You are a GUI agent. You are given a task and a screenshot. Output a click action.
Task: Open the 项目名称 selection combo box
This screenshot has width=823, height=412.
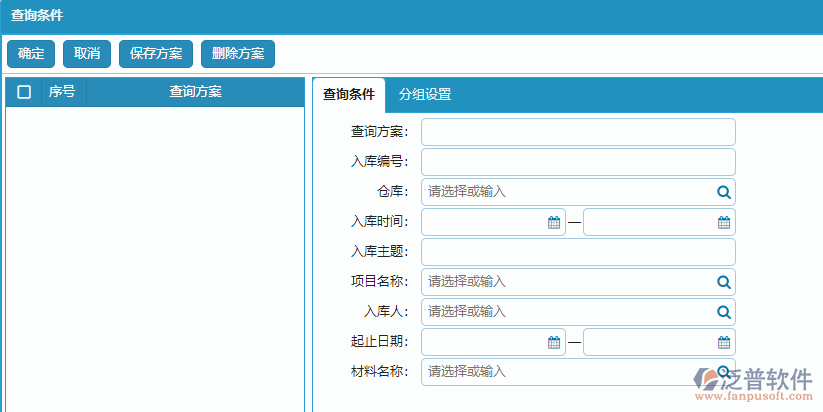coord(567,282)
